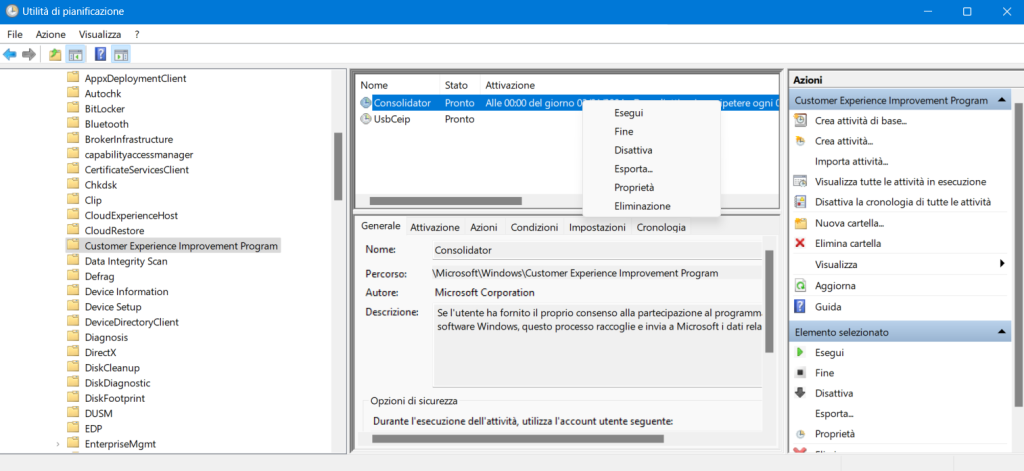Screen dimensions: 1024x471
Task: Click the Nuova cartella folder icon
Action: pyautogui.click(x=800, y=223)
